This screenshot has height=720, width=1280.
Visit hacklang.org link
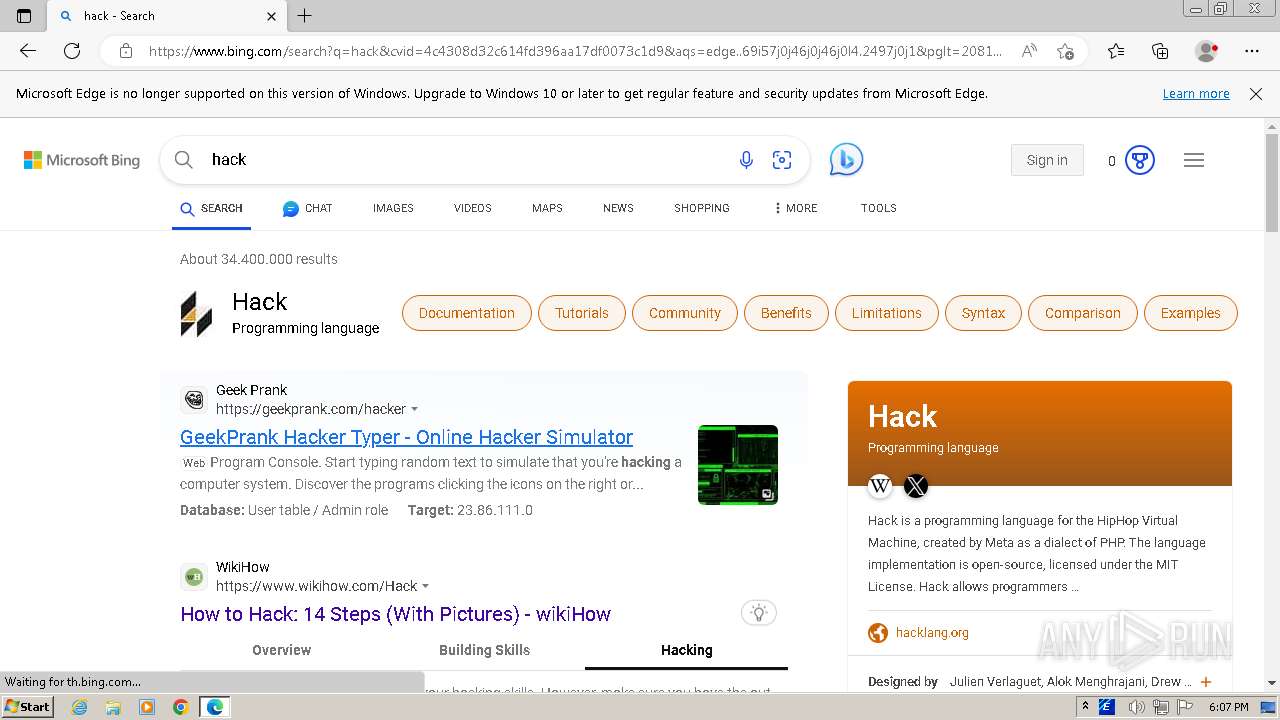click(x=932, y=632)
